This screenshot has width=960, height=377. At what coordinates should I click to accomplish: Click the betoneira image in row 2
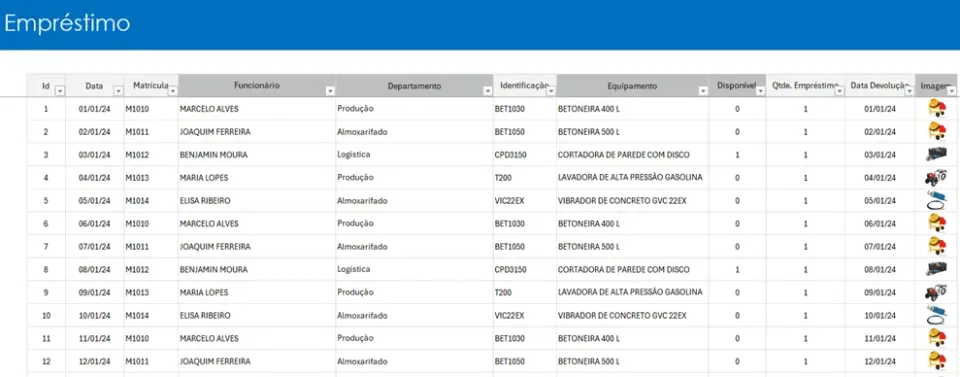(936, 131)
